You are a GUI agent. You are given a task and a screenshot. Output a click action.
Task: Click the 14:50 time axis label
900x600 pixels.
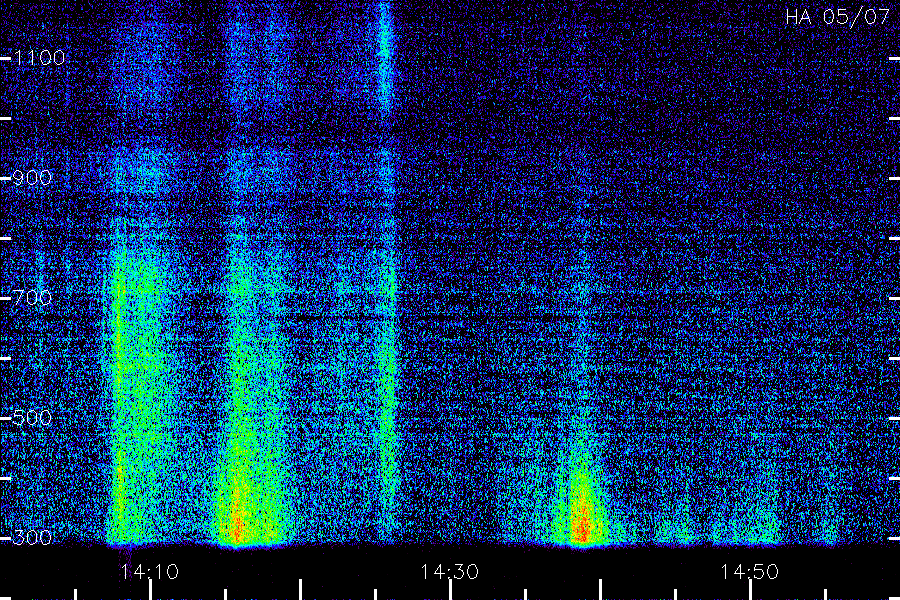click(x=750, y=572)
